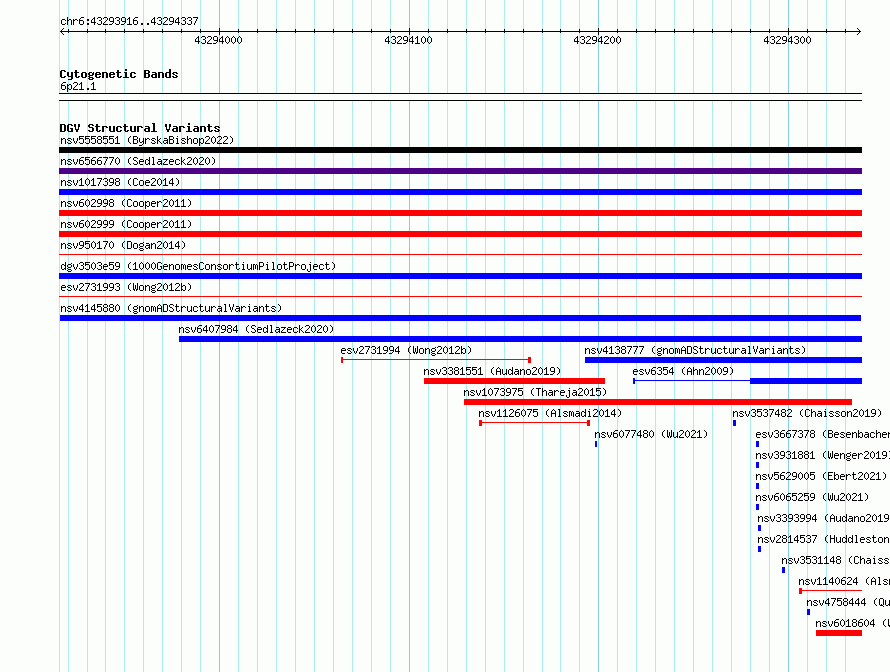
Task: Click the red nsv3381551 Audano2019 bar
Action: coord(514,381)
